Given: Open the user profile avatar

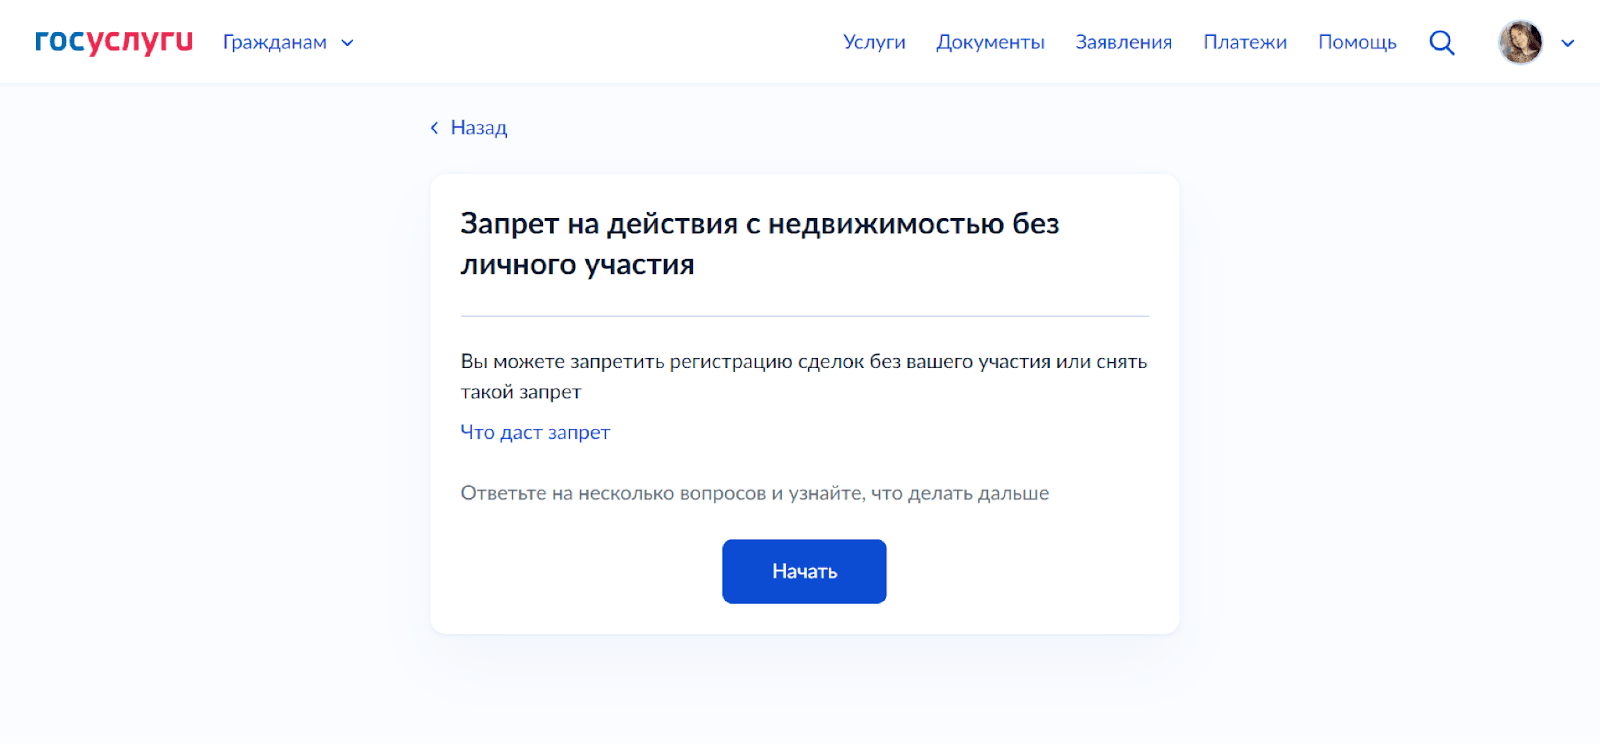Looking at the screenshot, I should (x=1520, y=42).
